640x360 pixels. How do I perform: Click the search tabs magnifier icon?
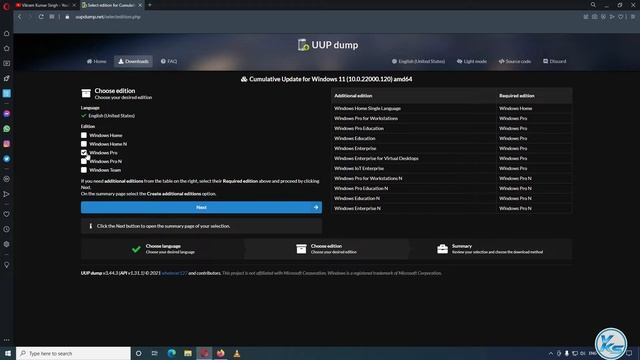point(593,5)
